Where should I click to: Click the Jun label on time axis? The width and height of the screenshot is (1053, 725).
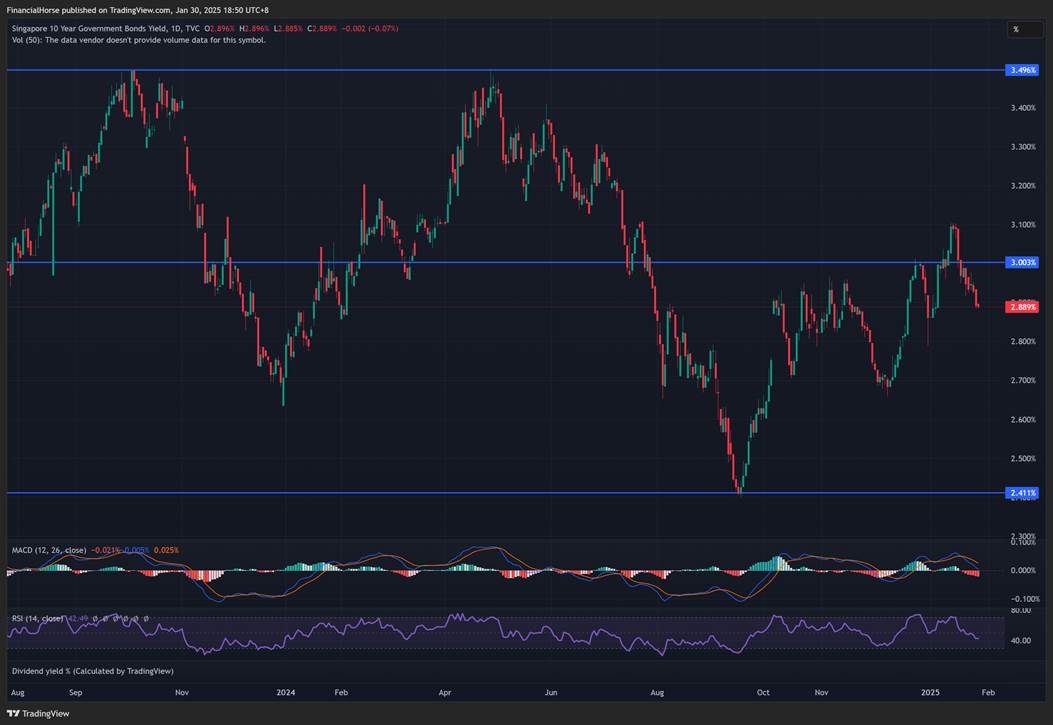point(551,693)
